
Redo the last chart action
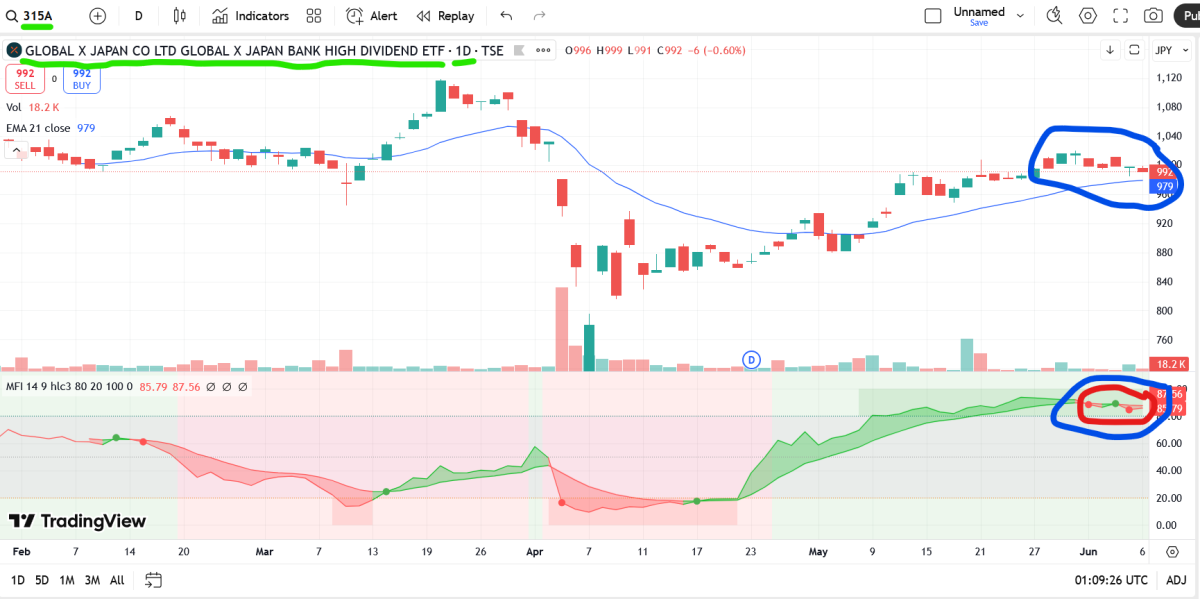540,16
